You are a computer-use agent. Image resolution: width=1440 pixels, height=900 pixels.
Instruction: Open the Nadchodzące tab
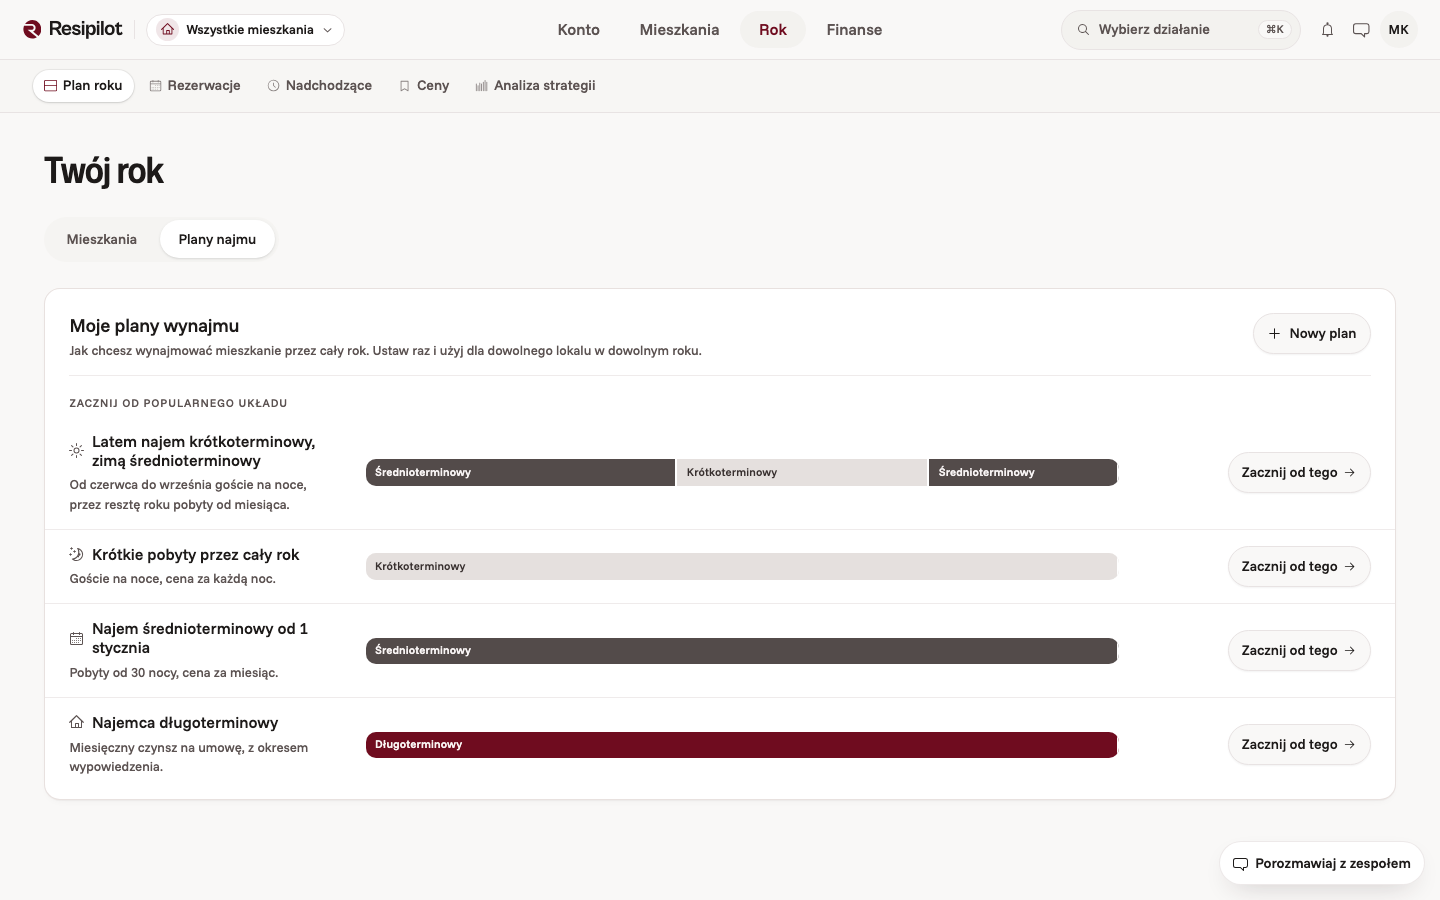320,86
